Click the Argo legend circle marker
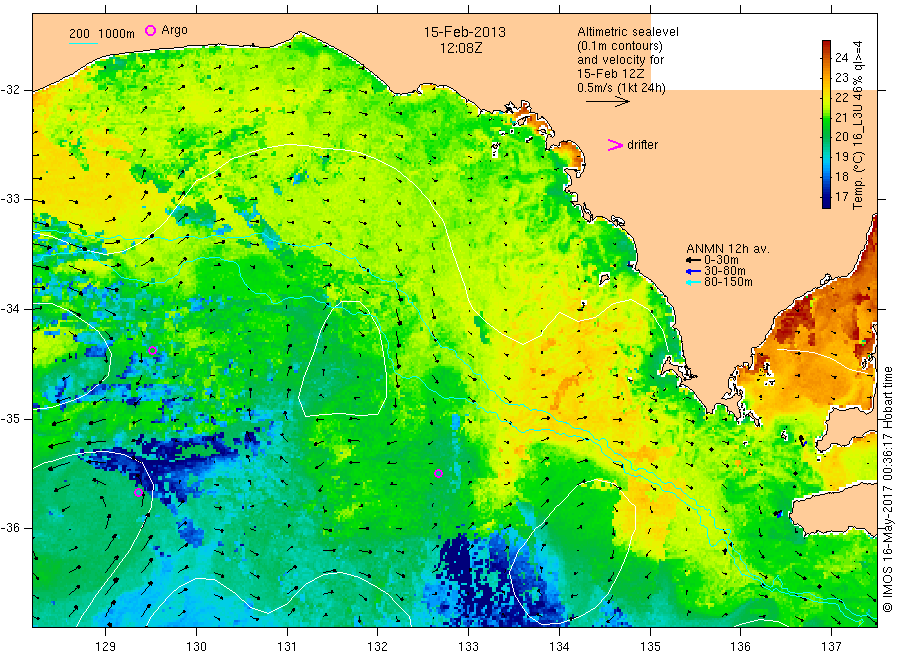 [x=150, y=30]
